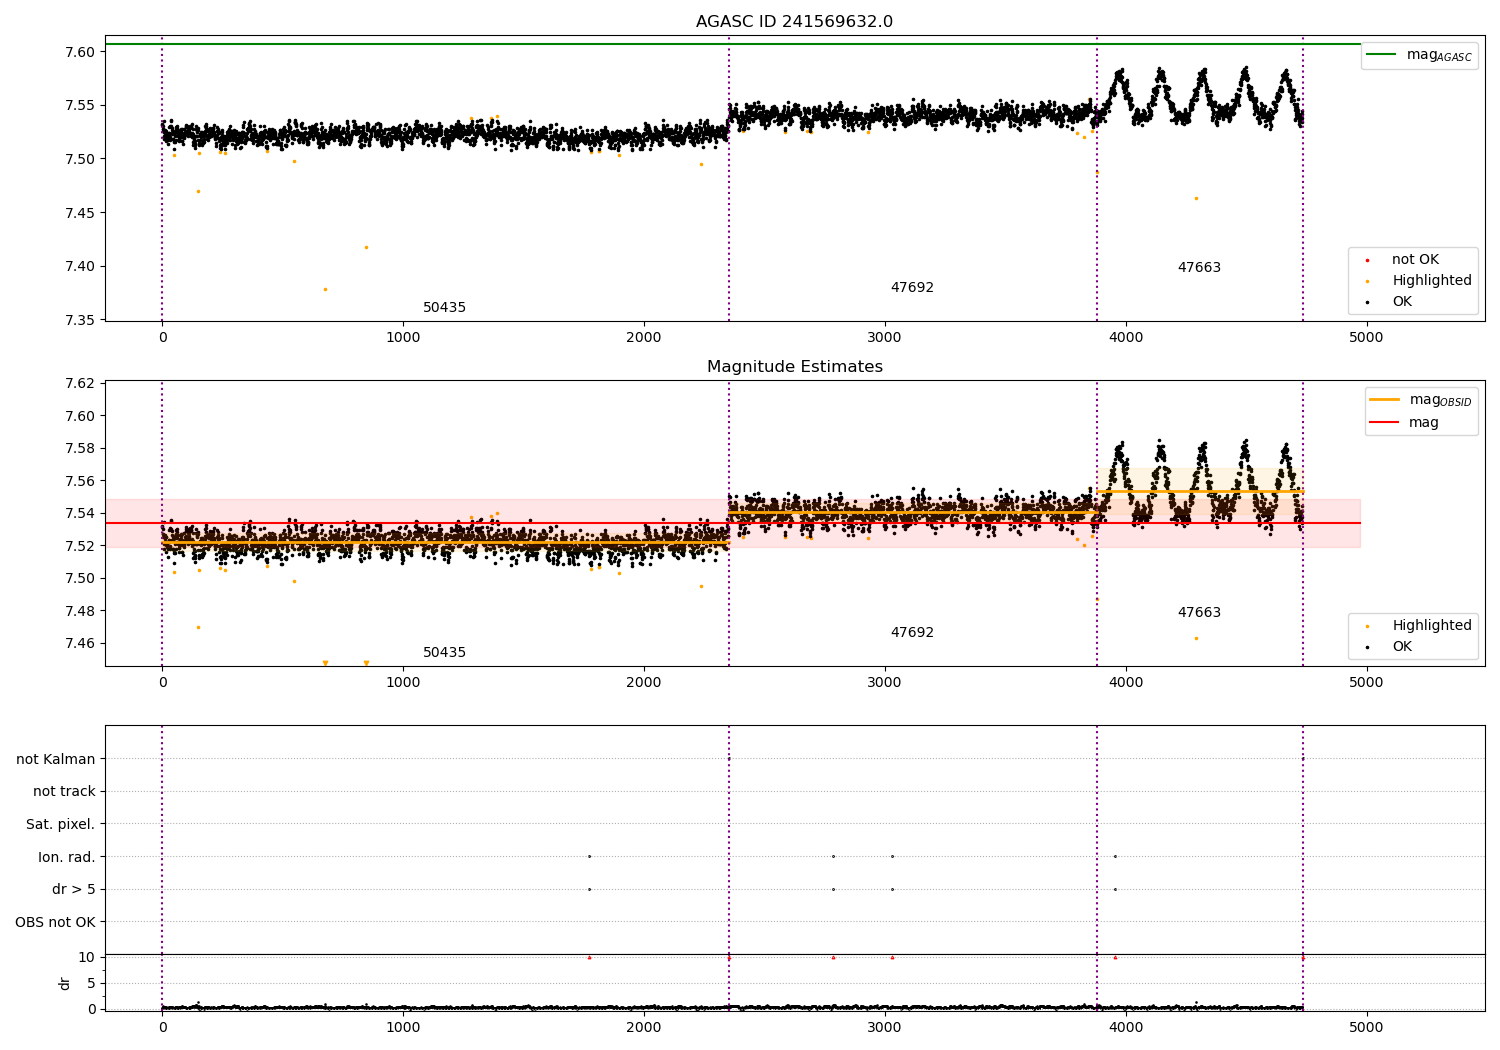This screenshot has height=1050, width=1500.
Task: Click the 'dr > 5' row label
Action: coord(74,890)
